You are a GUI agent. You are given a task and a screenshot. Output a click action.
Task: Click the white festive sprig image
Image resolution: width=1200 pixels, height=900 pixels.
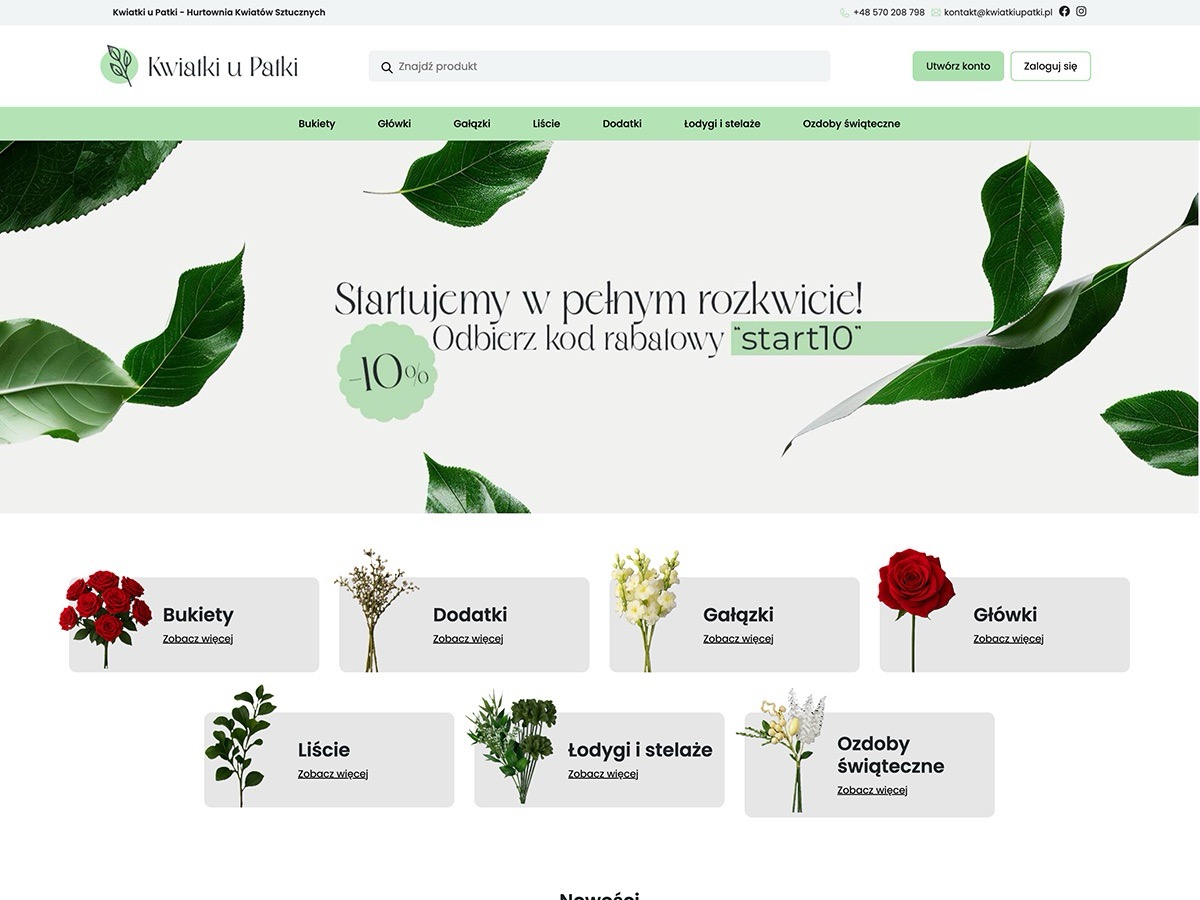click(x=783, y=749)
